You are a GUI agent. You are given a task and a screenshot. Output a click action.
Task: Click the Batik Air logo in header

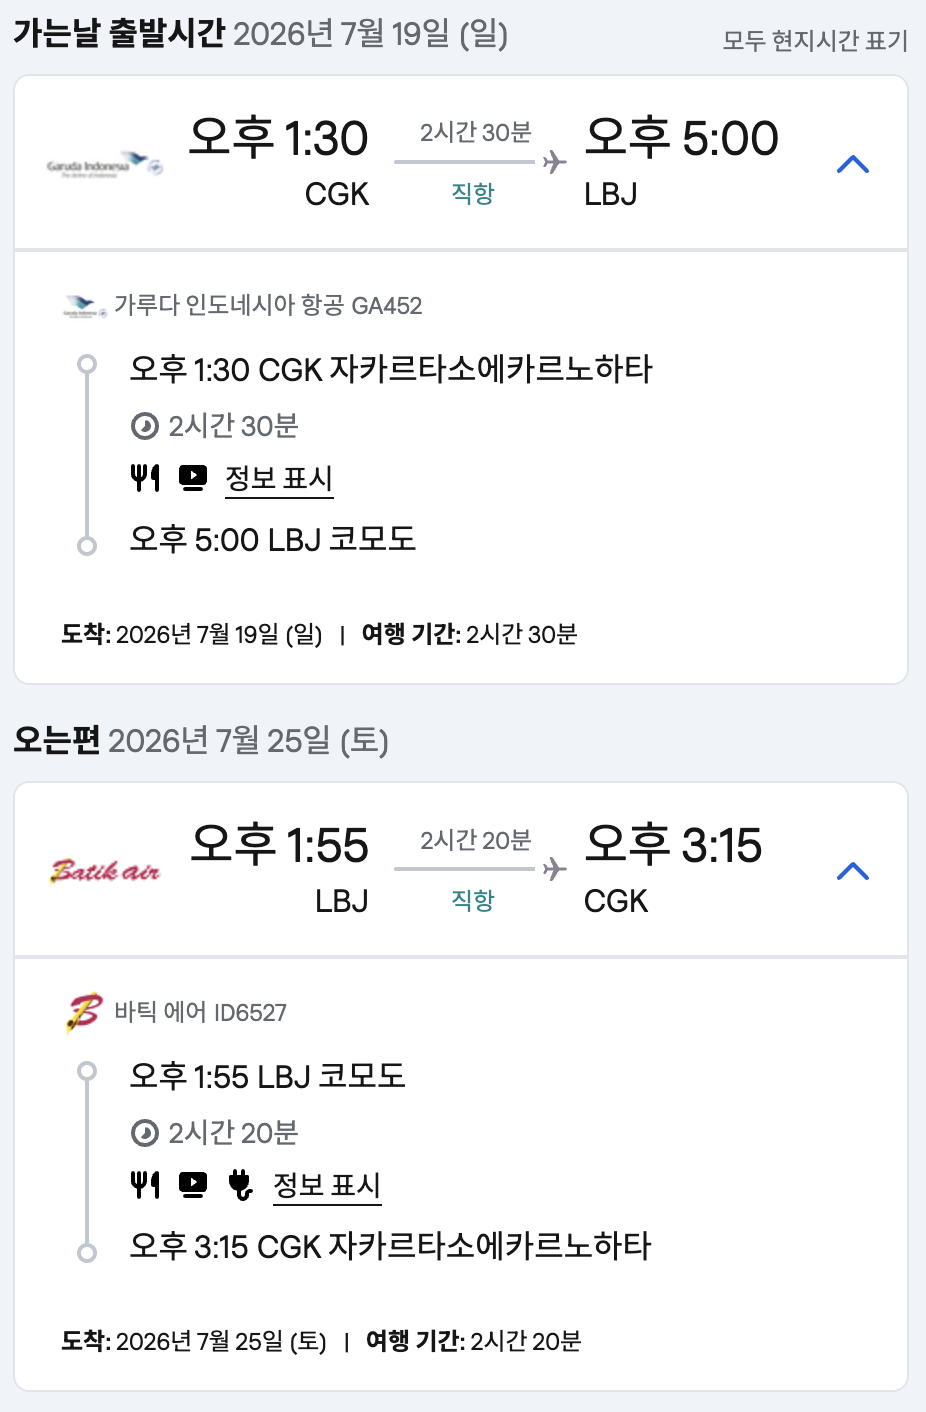point(105,871)
